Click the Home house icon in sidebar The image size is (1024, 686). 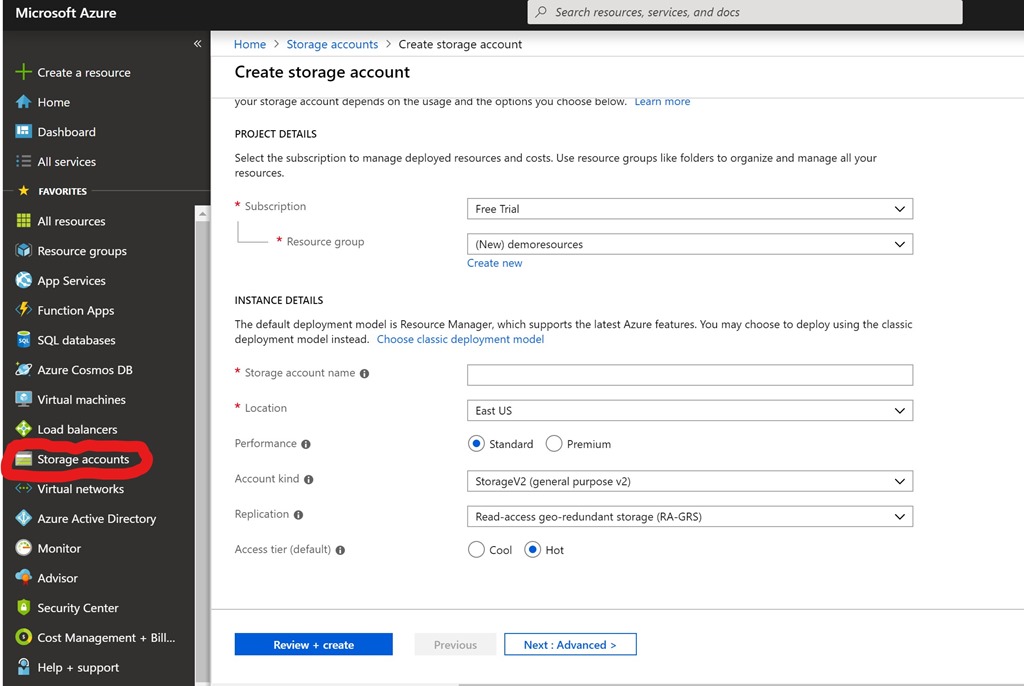pos(24,102)
